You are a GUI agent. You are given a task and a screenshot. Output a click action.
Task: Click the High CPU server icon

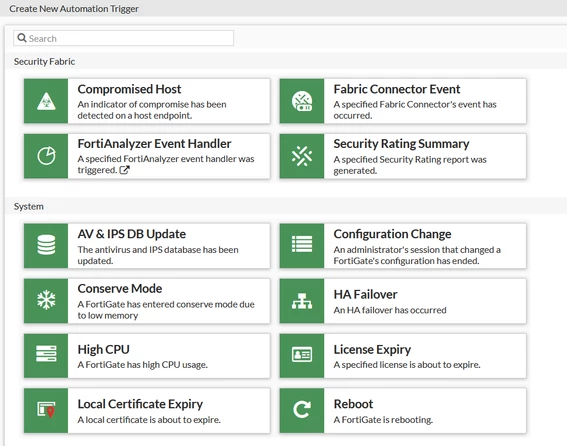pyautogui.click(x=46, y=353)
